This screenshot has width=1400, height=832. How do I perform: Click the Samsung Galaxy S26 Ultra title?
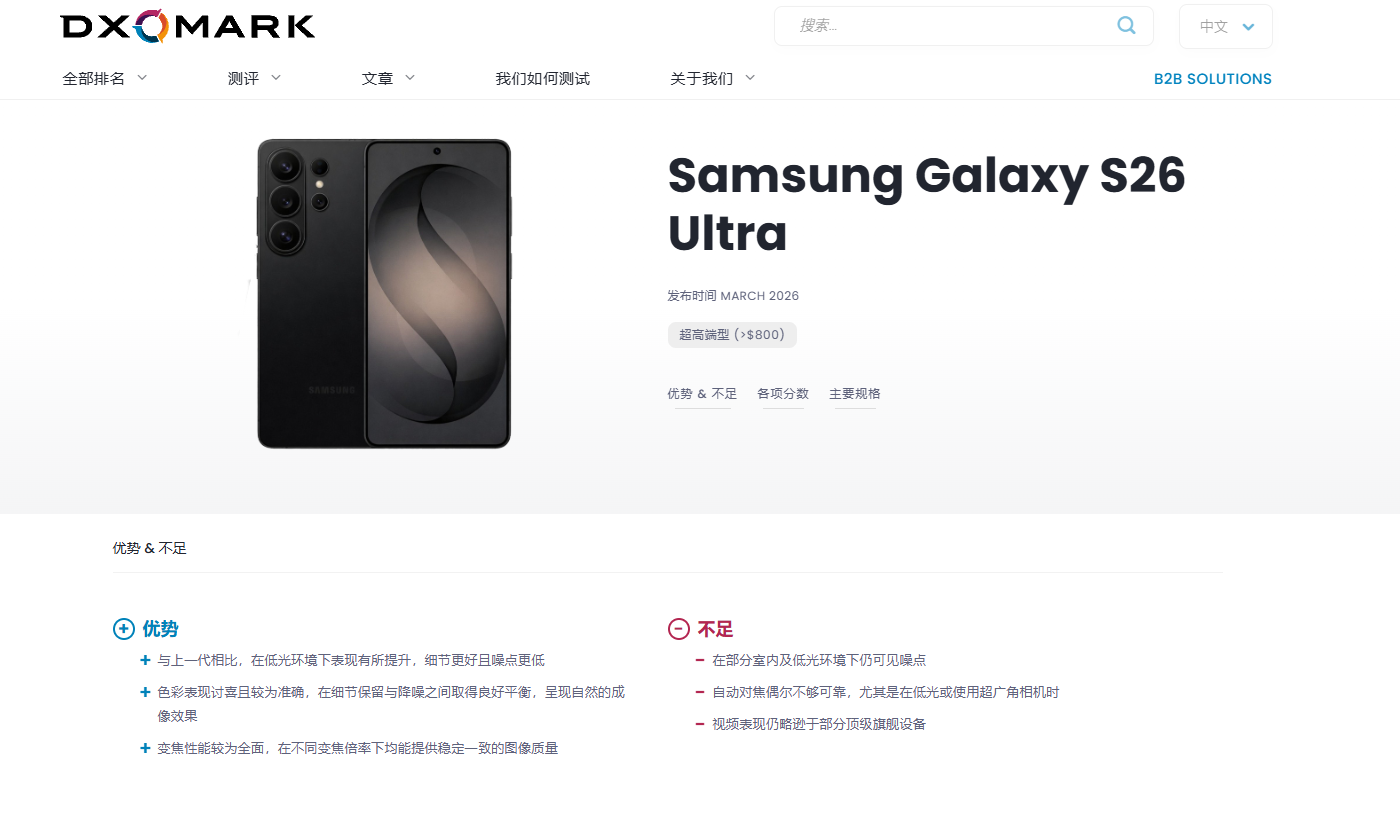926,204
